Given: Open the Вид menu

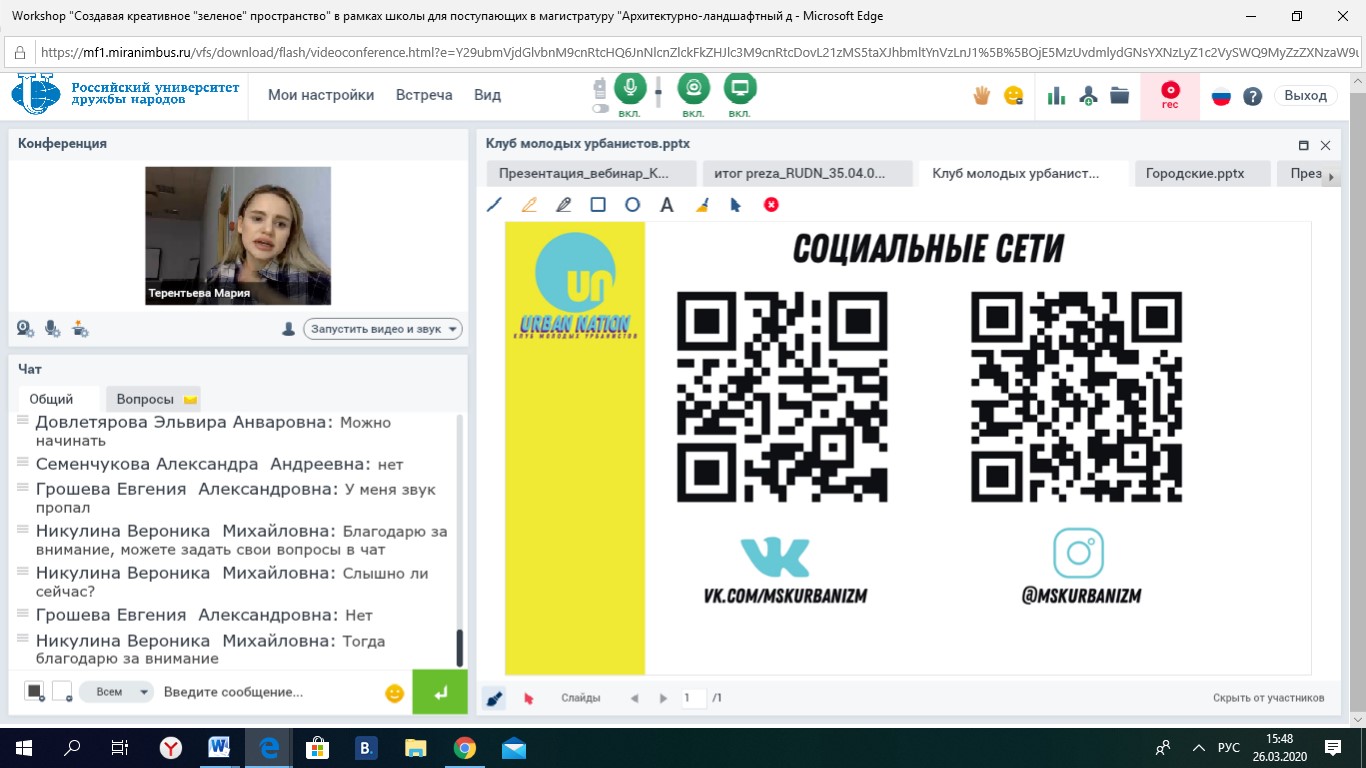Looking at the screenshot, I should pos(487,95).
